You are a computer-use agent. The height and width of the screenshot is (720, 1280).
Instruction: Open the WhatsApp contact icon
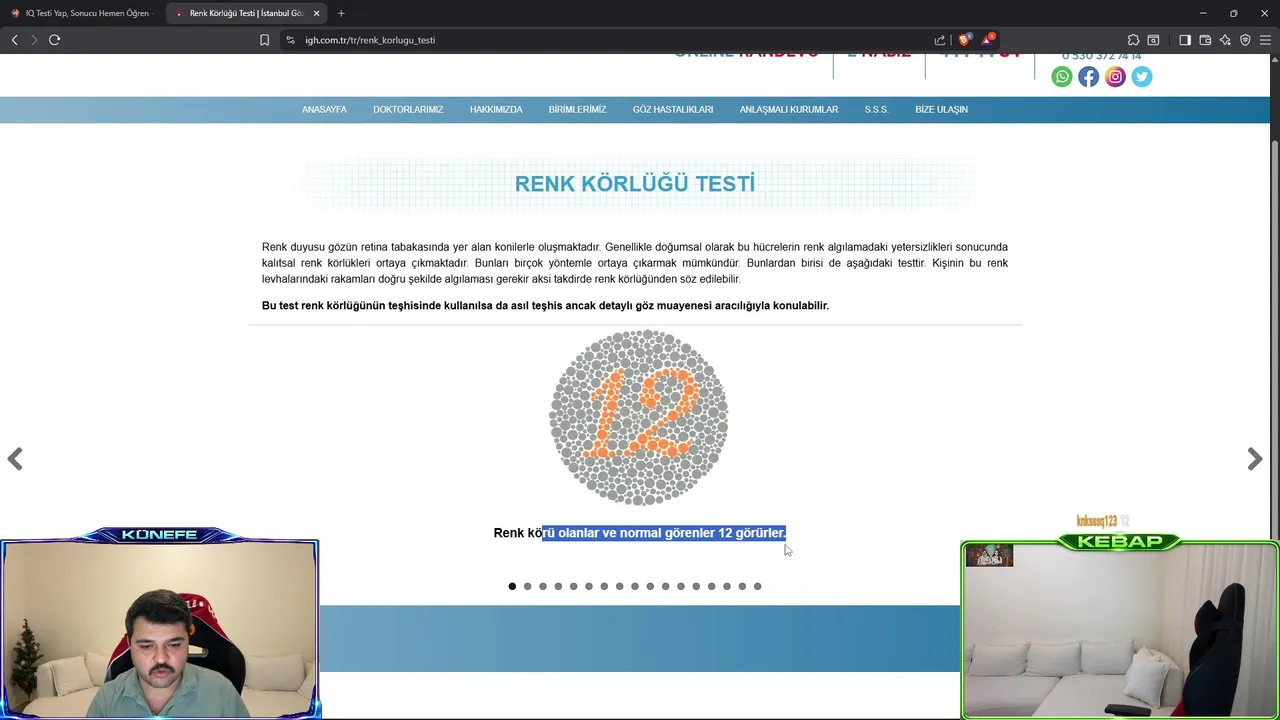(x=1062, y=77)
